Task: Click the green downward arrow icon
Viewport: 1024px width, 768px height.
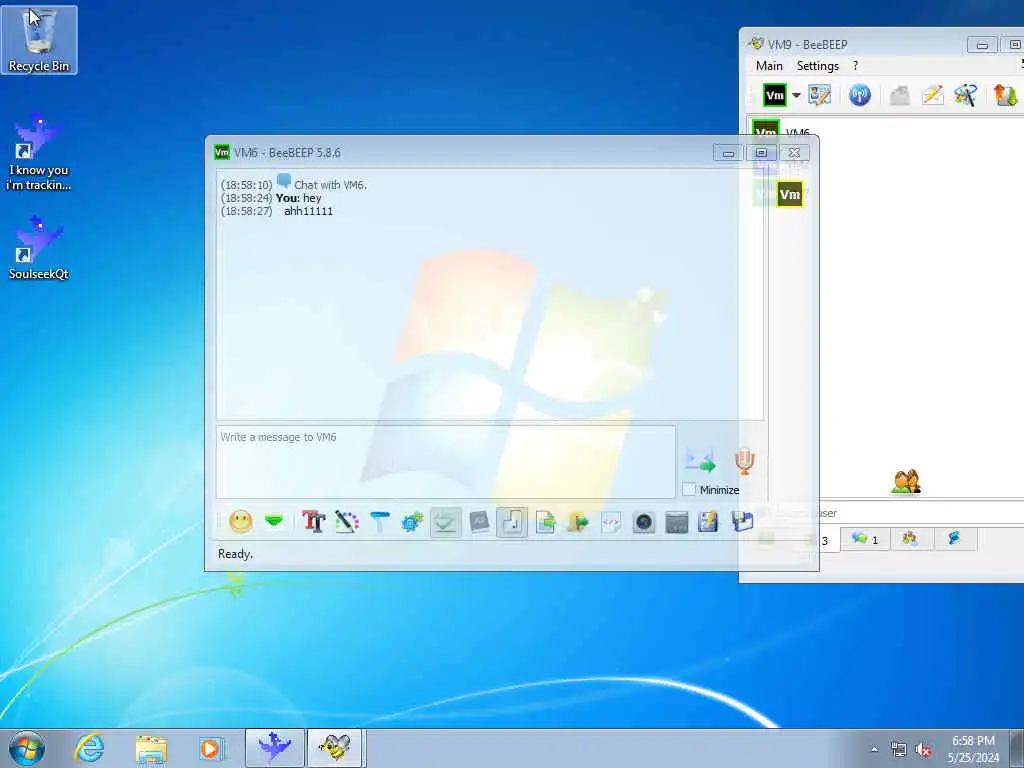Action: tap(274, 521)
